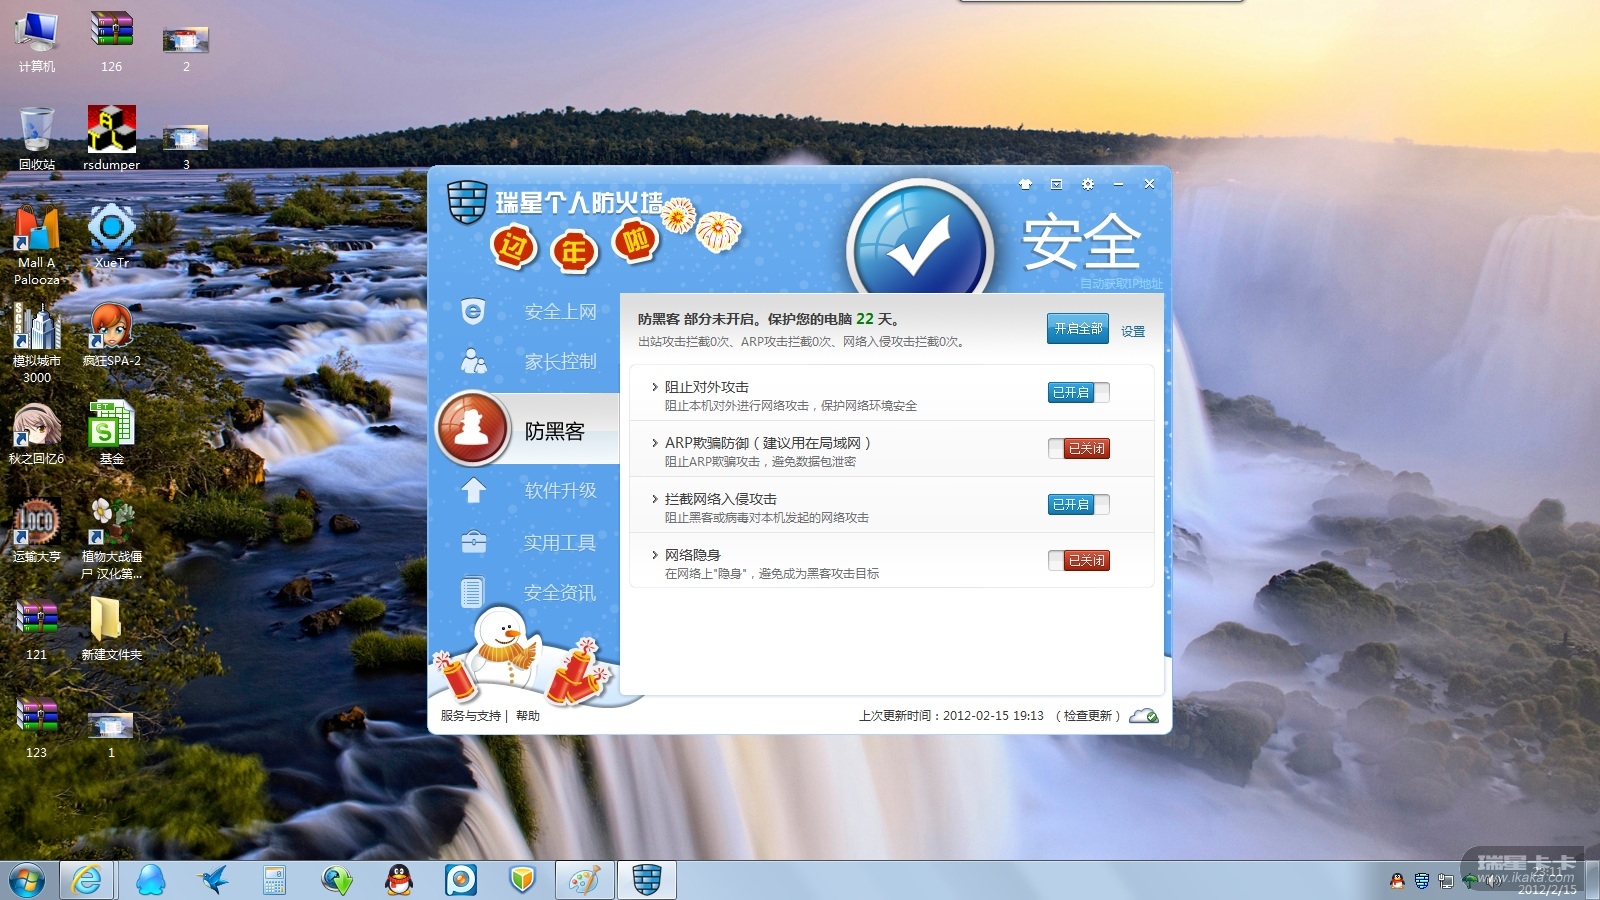1600x900 pixels.
Task: Click the cloud security status icon
Action: pyautogui.click(x=1144, y=716)
